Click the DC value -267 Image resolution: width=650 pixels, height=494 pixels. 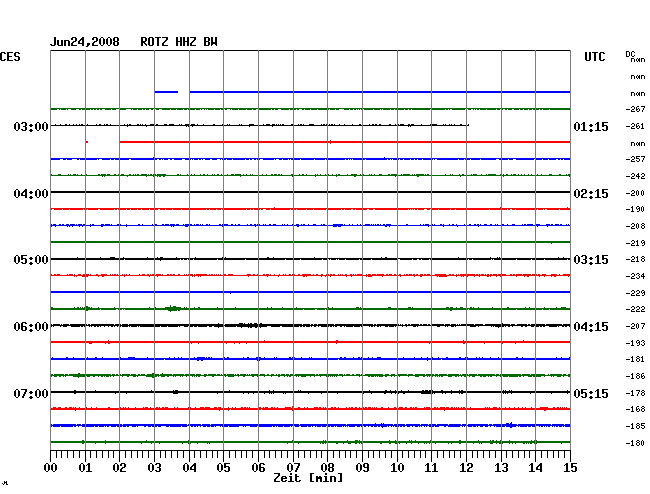pos(635,109)
